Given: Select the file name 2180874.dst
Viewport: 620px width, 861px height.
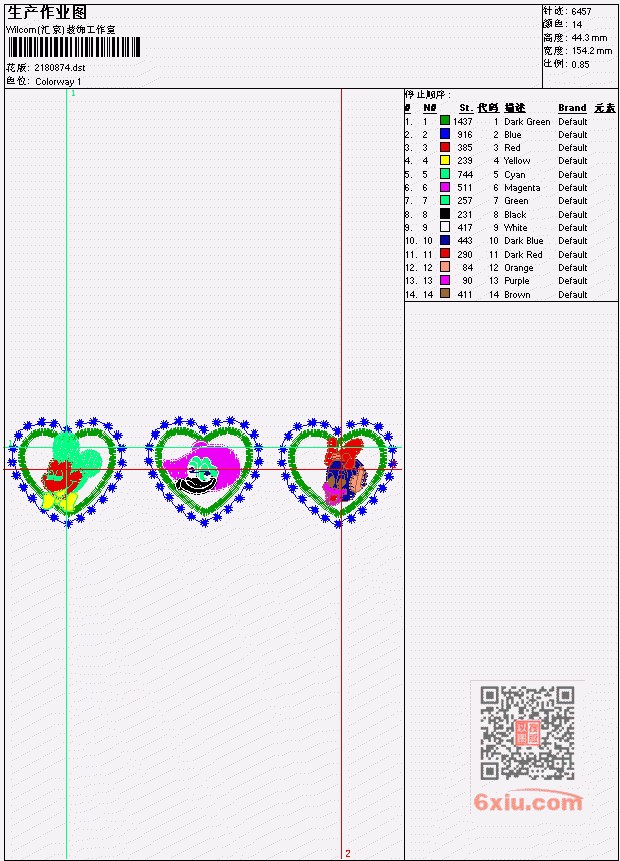Looking at the screenshot, I should coord(59,68).
